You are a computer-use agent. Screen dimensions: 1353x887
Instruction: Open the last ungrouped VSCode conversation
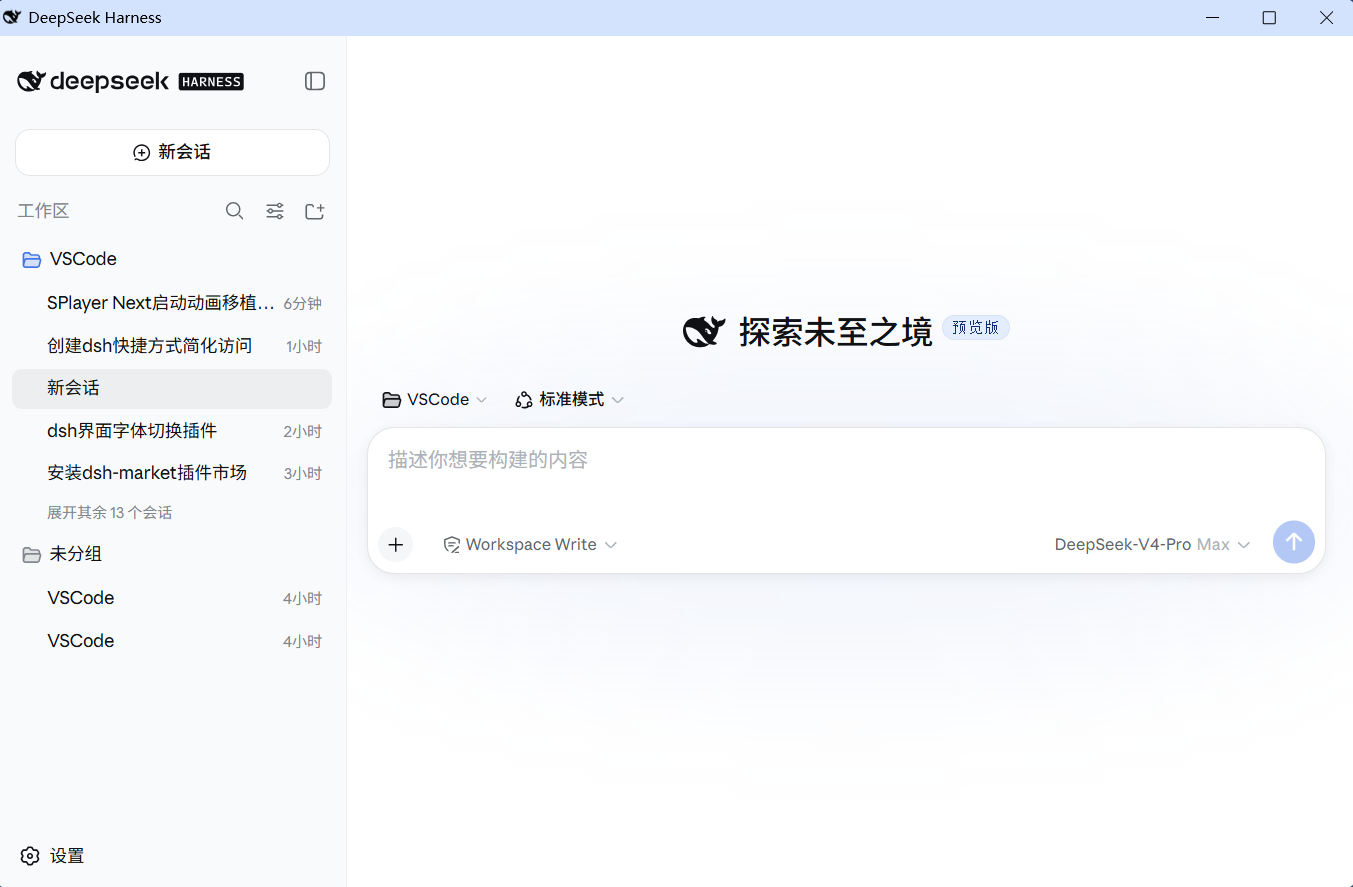pyautogui.click(x=172, y=641)
